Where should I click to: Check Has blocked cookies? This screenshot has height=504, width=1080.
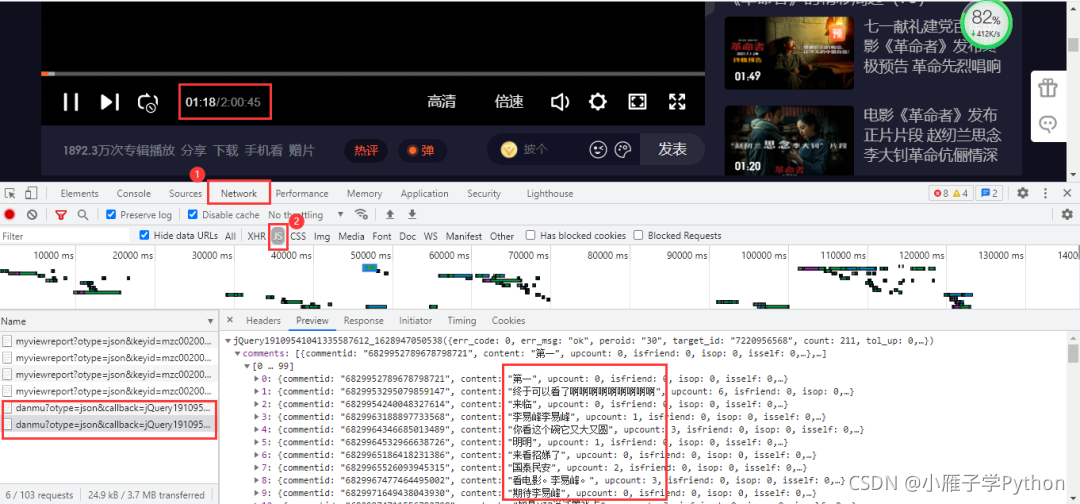(x=530, y=235)
